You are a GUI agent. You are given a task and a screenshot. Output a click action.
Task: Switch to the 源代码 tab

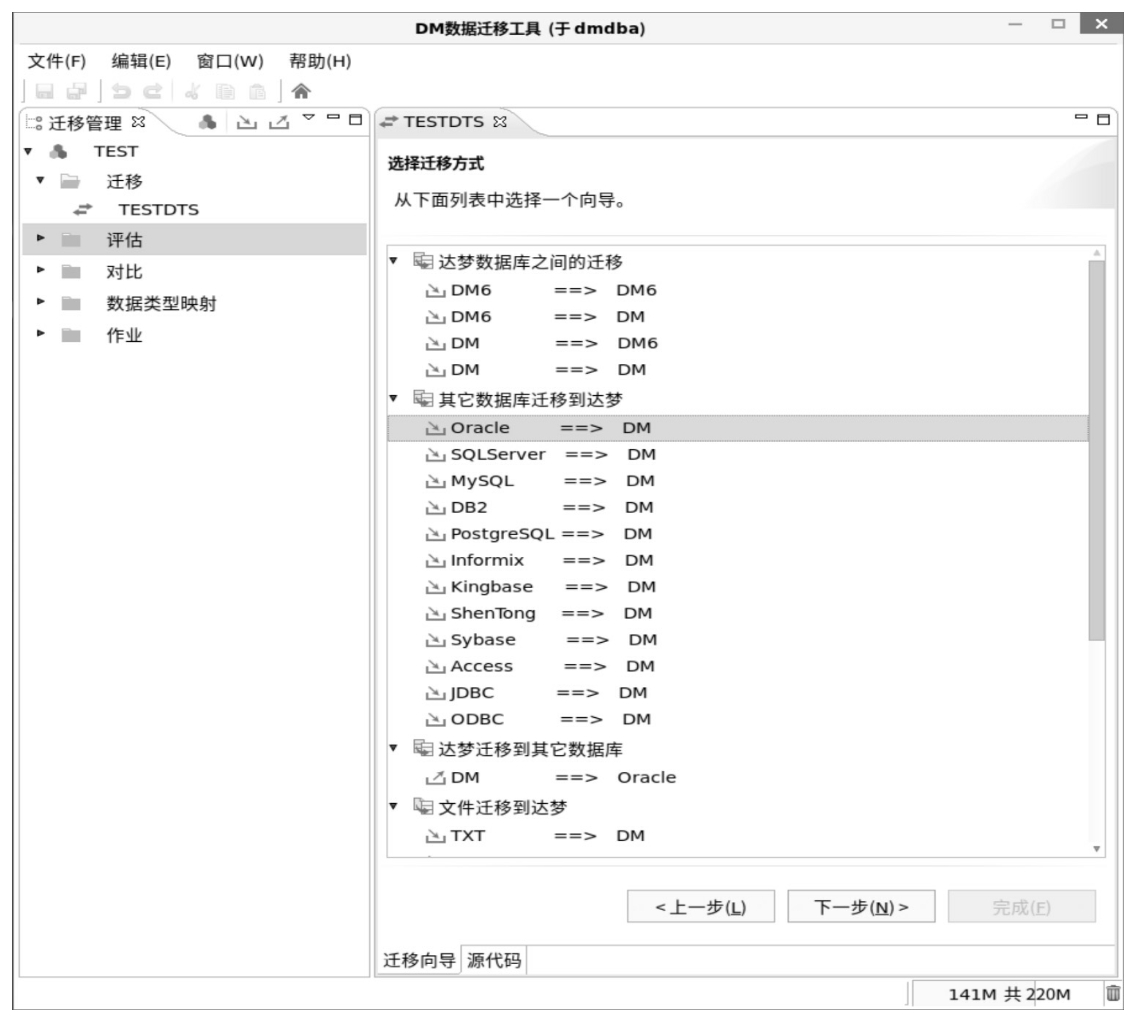pos(496,961)
